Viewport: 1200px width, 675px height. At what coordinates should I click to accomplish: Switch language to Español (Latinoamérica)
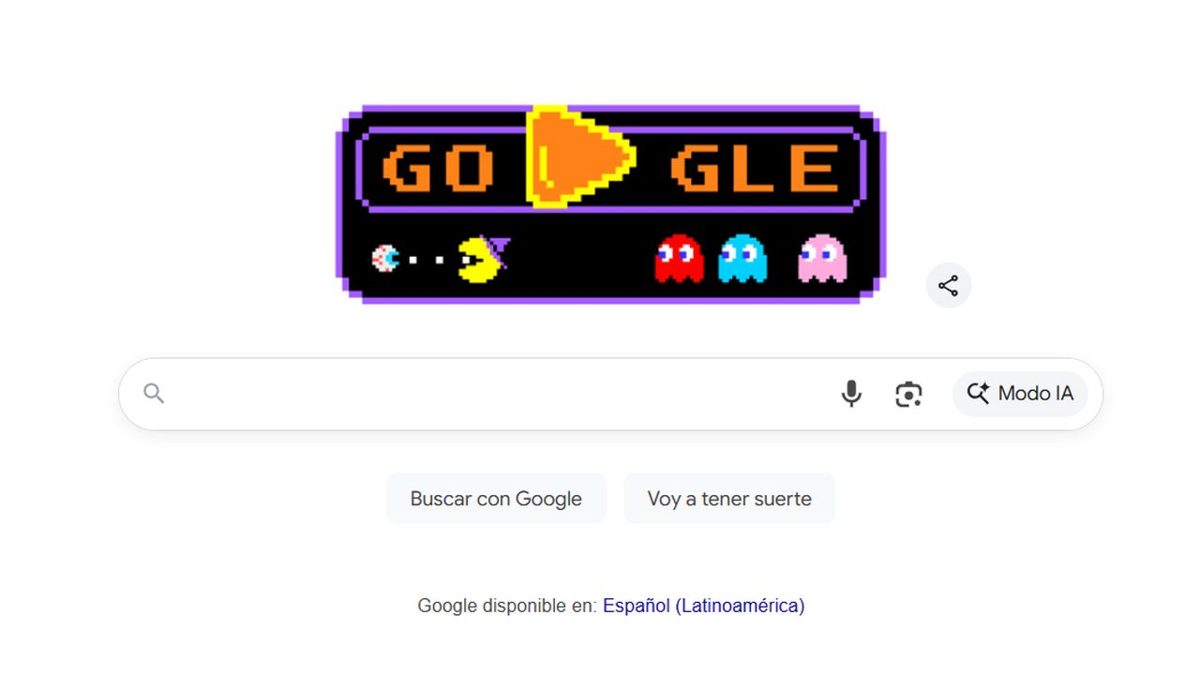coord(703,605)
